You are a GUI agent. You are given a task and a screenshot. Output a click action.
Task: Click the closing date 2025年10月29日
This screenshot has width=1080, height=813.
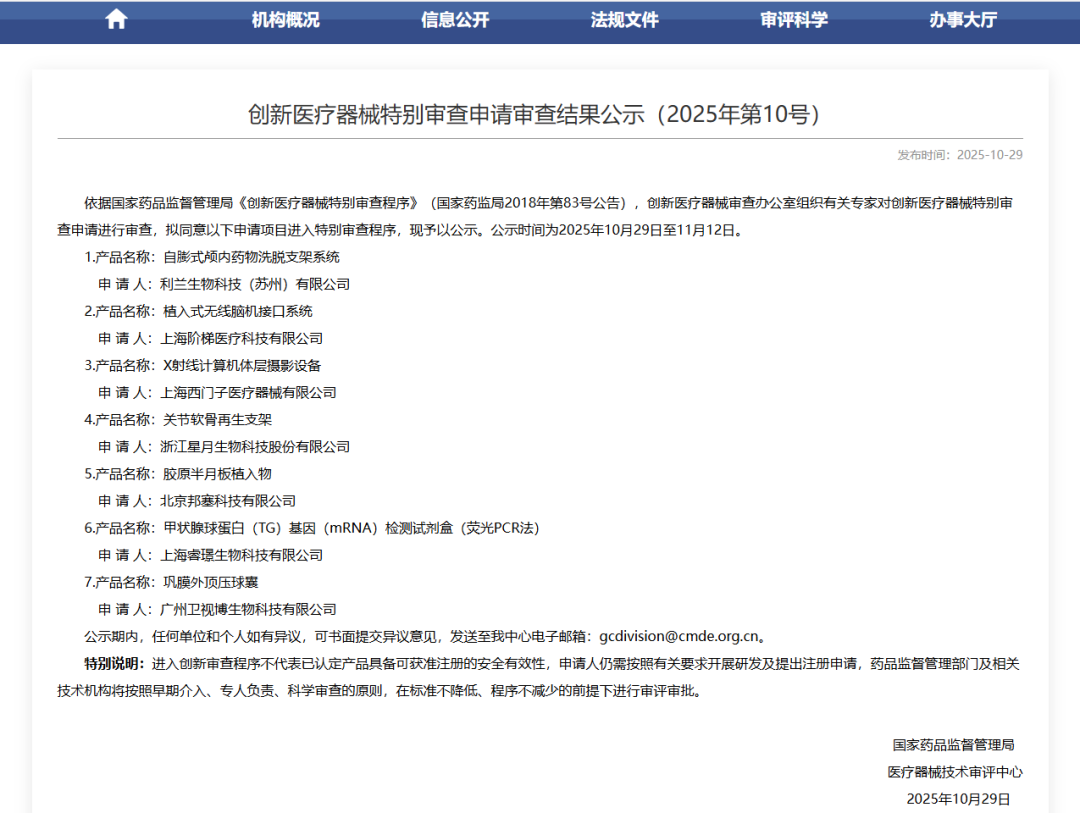tap(958, 799)
